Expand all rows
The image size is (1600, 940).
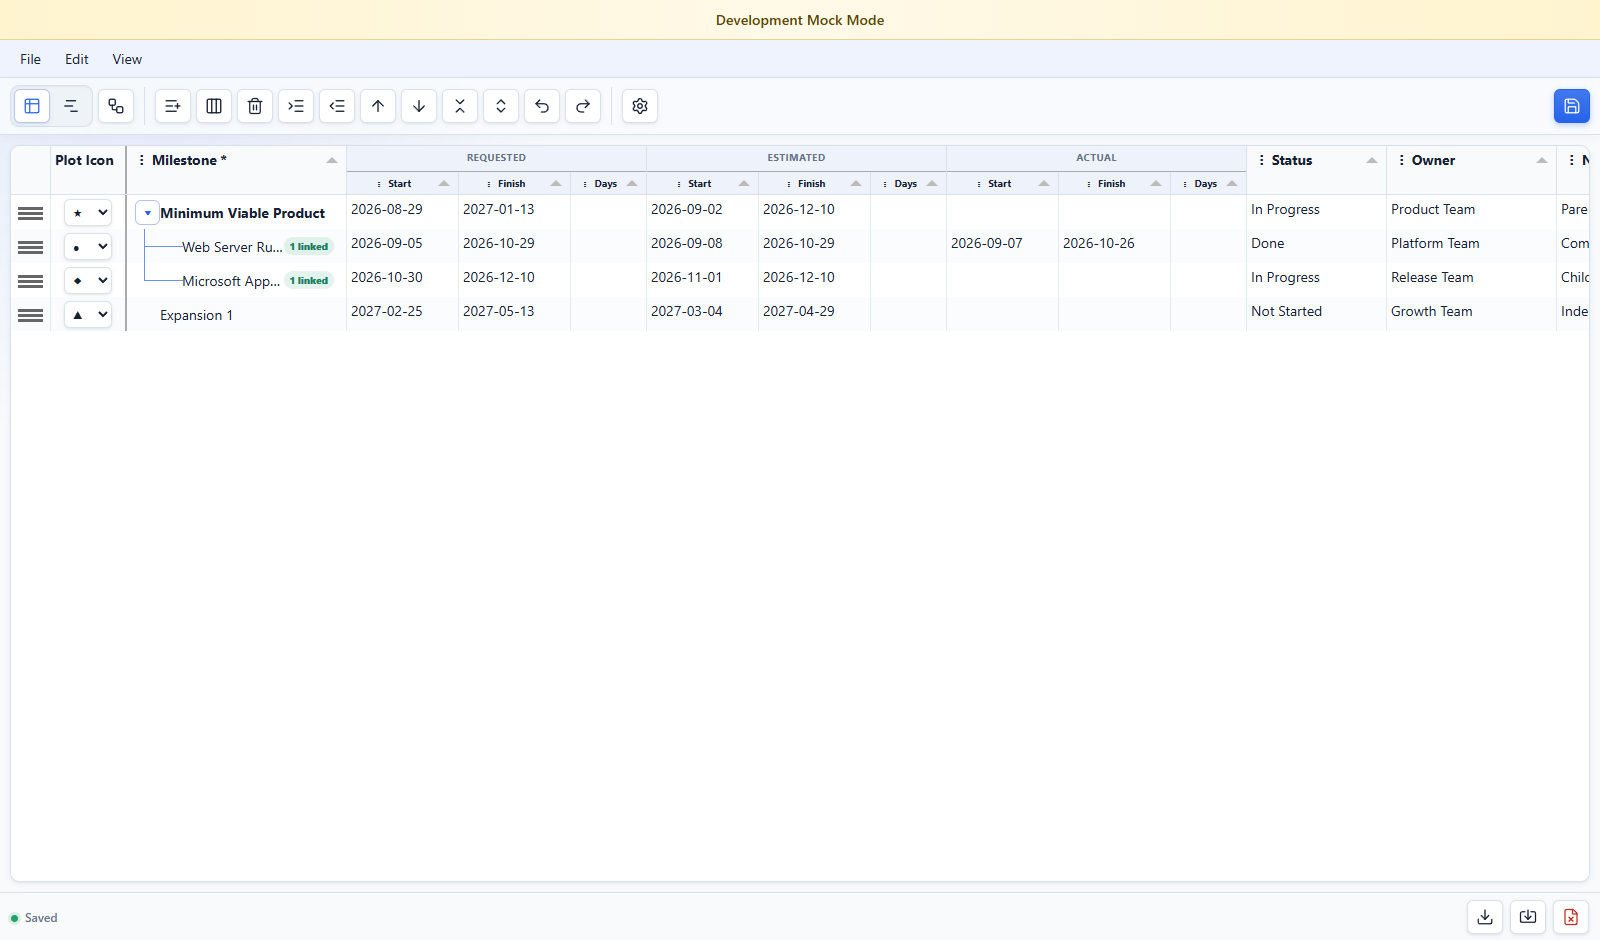[501, 106]
